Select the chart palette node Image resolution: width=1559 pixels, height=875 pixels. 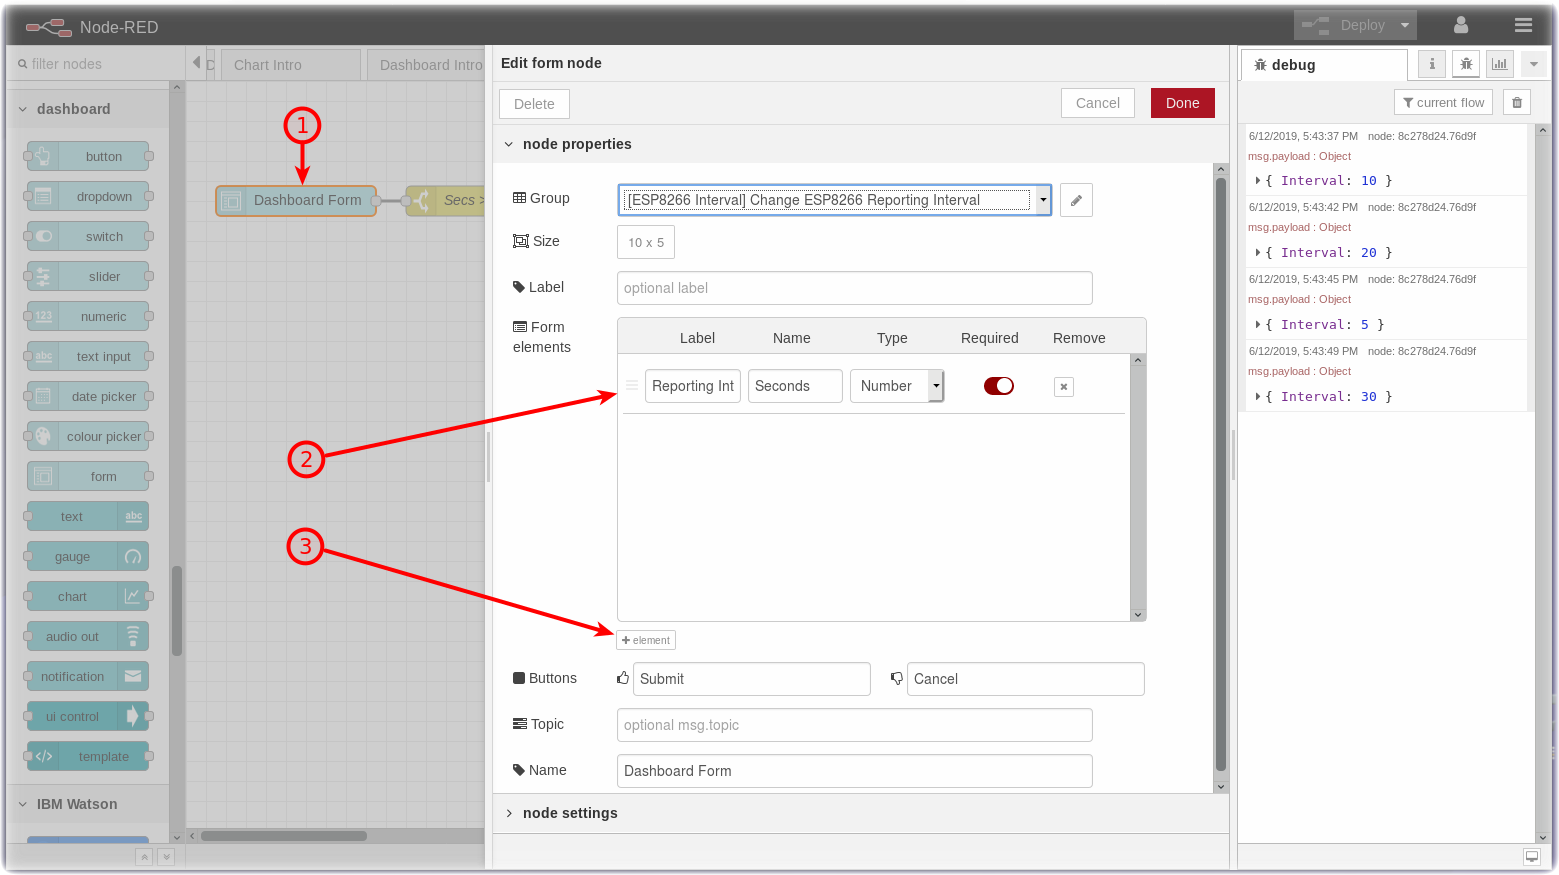88,596
